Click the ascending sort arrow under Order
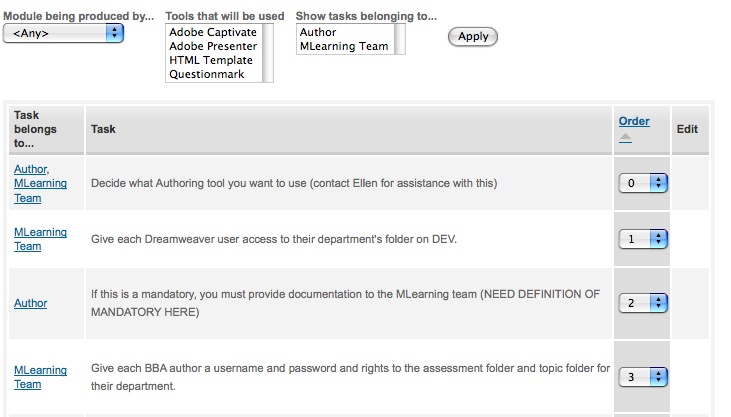This screenshot has height=417, width=731. point(626,138)
